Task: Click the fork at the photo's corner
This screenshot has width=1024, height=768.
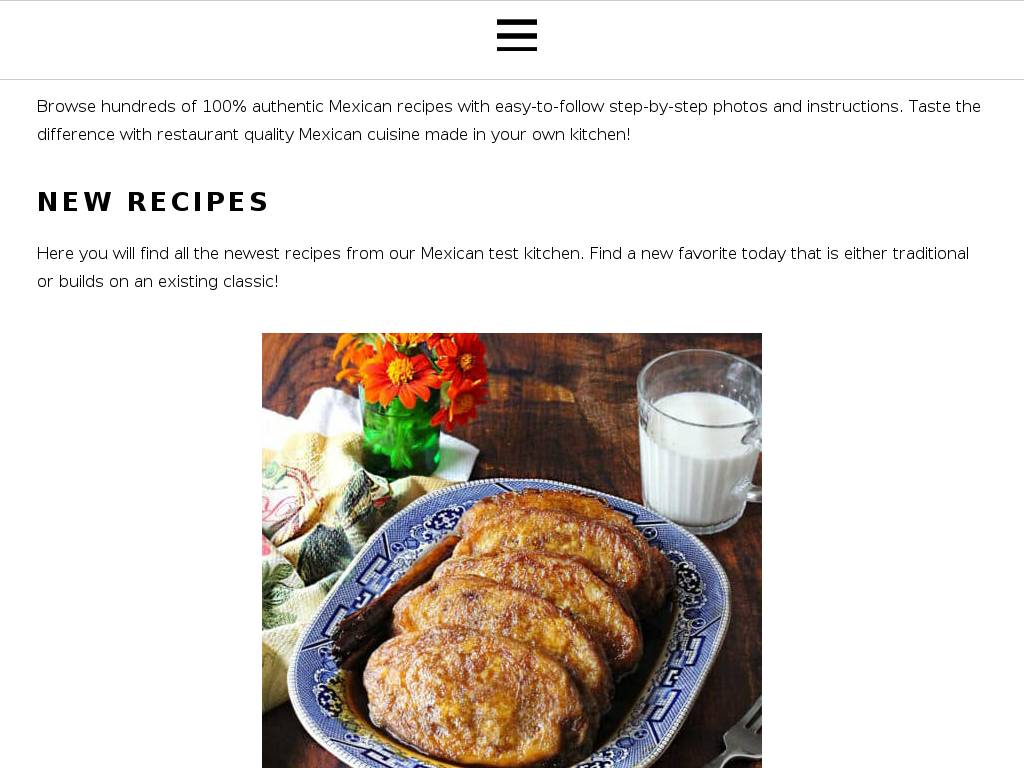Action: tap(738, 736)
